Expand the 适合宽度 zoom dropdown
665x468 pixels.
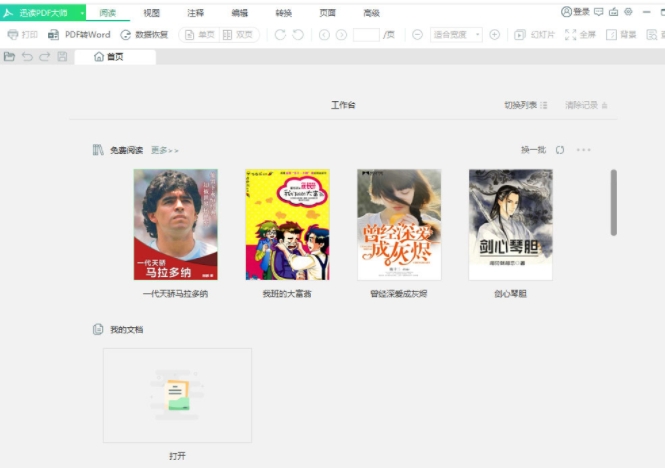pyautogui.click(x=476, y=35)
